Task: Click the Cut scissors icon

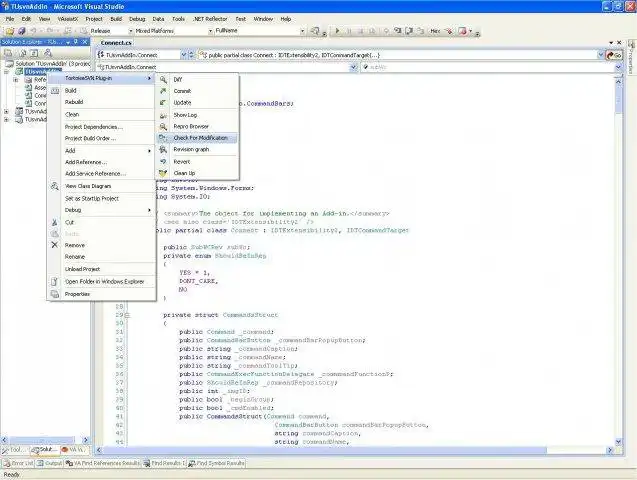Action: click(55, 222)
